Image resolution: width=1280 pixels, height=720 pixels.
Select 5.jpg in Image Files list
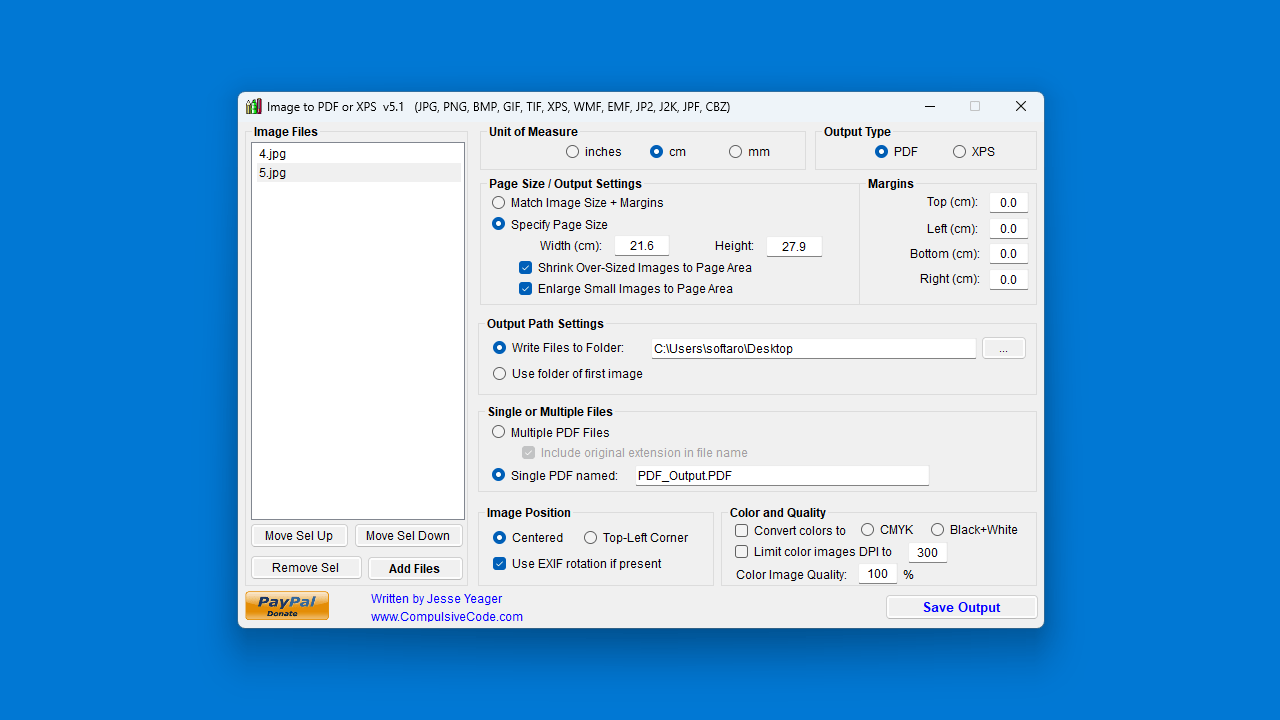(x=357, y=173)
